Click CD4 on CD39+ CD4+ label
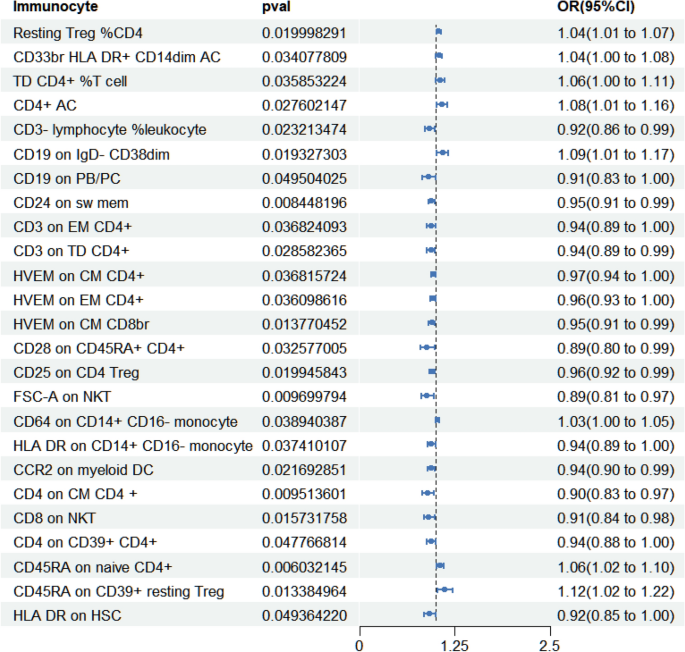Screen dimensions: 685x652 85,542
